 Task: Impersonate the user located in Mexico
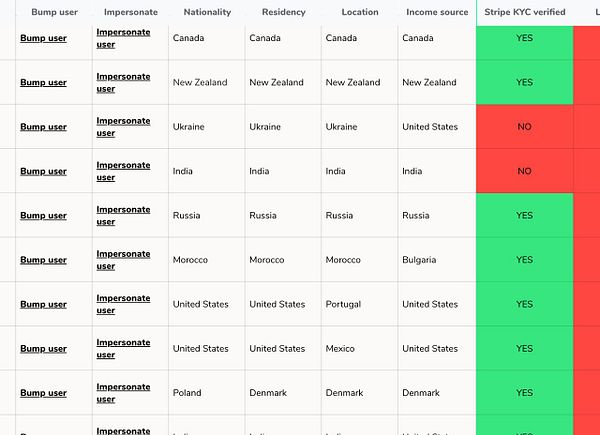click(123, 348)
